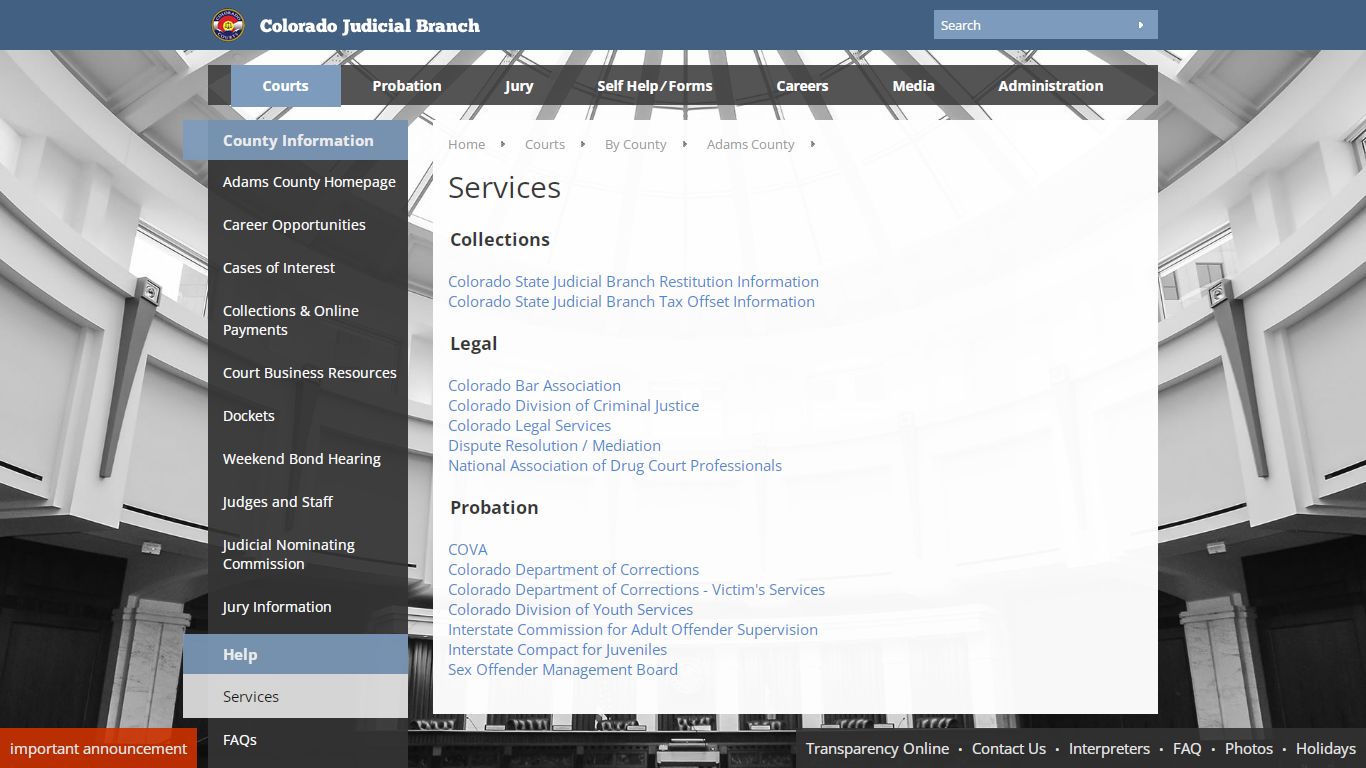
Task: Open Dispute Resolution / Mediation link
Action: pos(554,446)
